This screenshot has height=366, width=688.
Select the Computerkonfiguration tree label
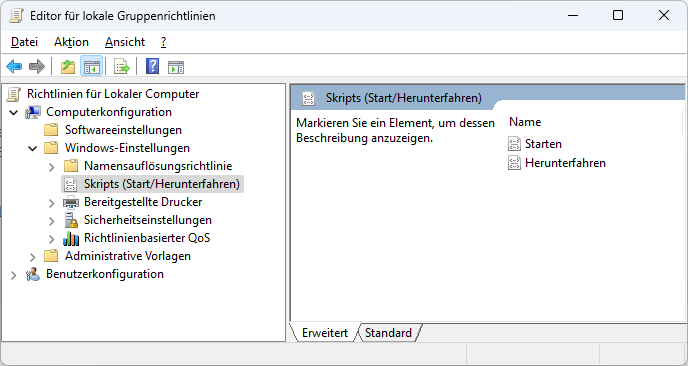109,112
